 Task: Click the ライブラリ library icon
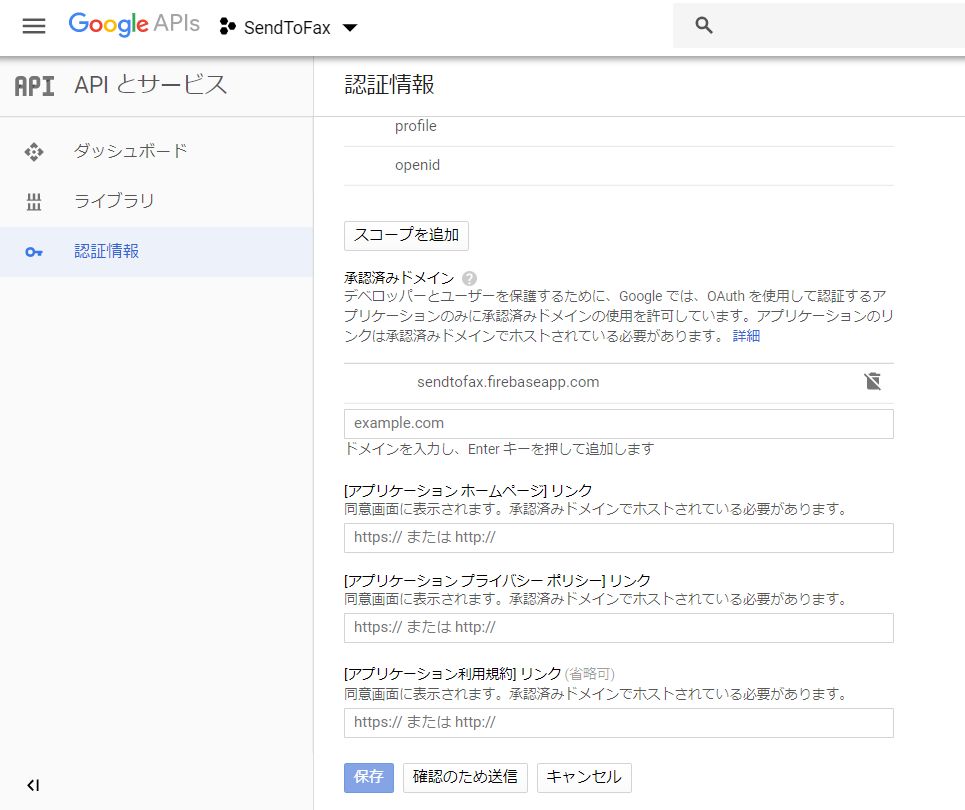(x=34, y=201)
